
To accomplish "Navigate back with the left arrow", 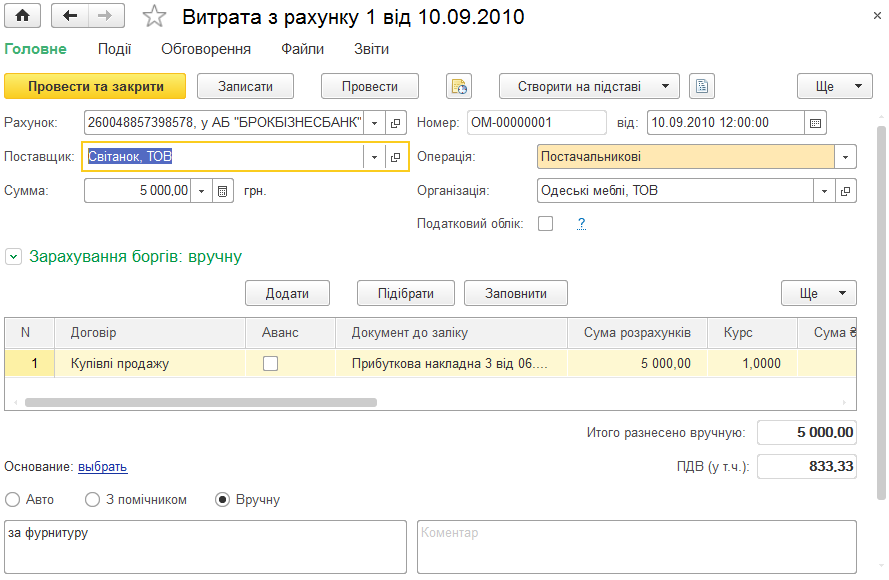I will click(x=70, y=16).
